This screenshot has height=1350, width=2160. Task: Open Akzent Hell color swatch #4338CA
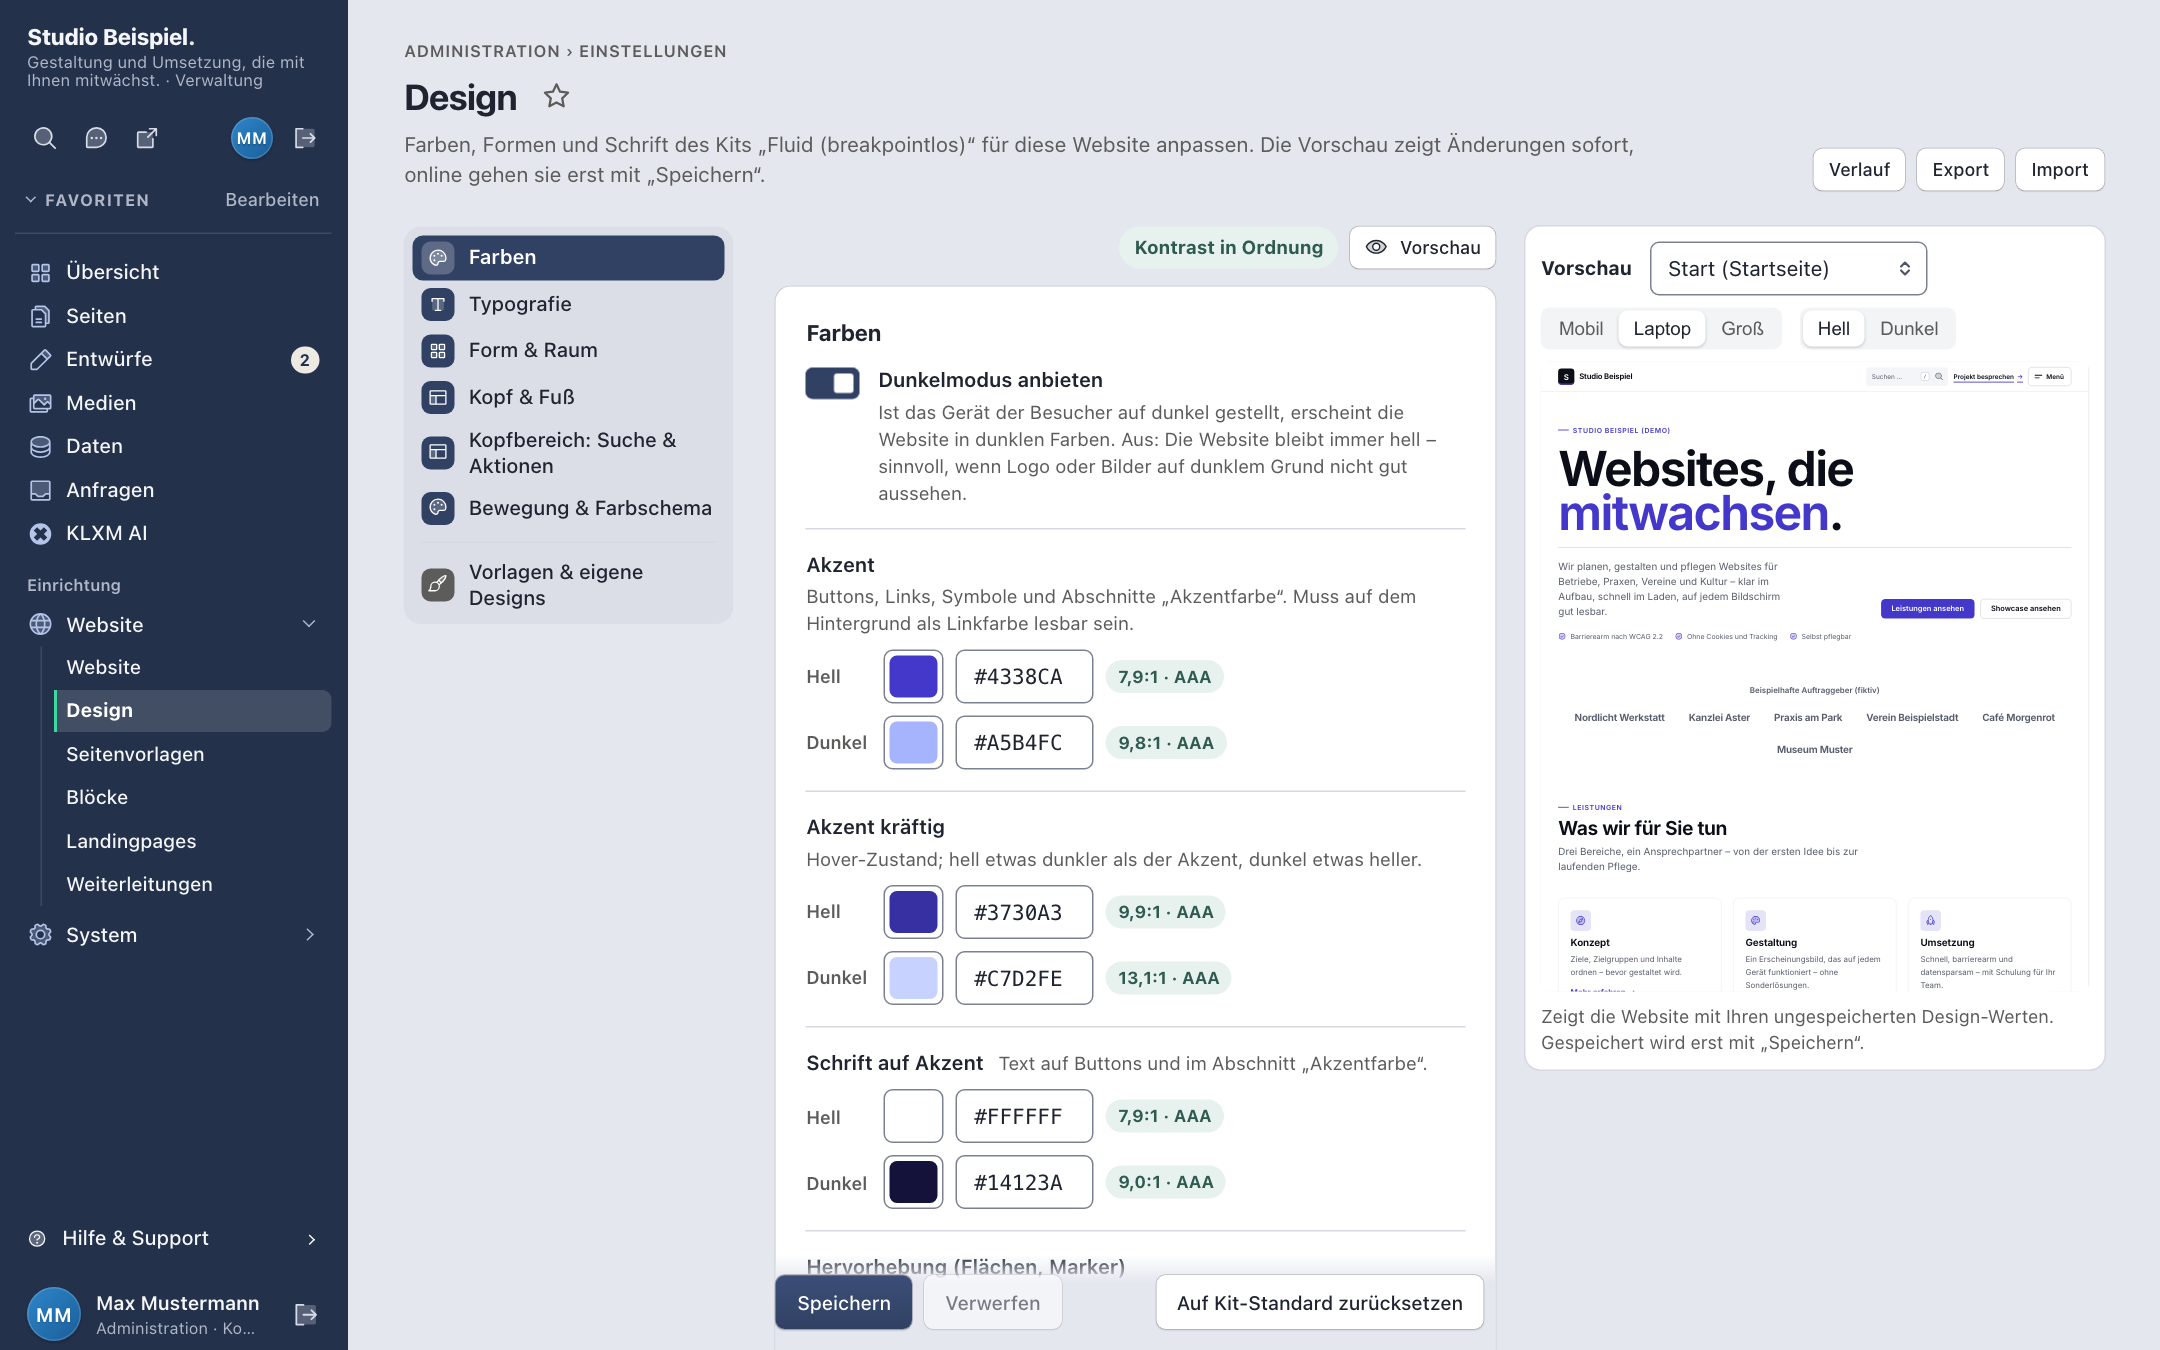click(913, 676)
